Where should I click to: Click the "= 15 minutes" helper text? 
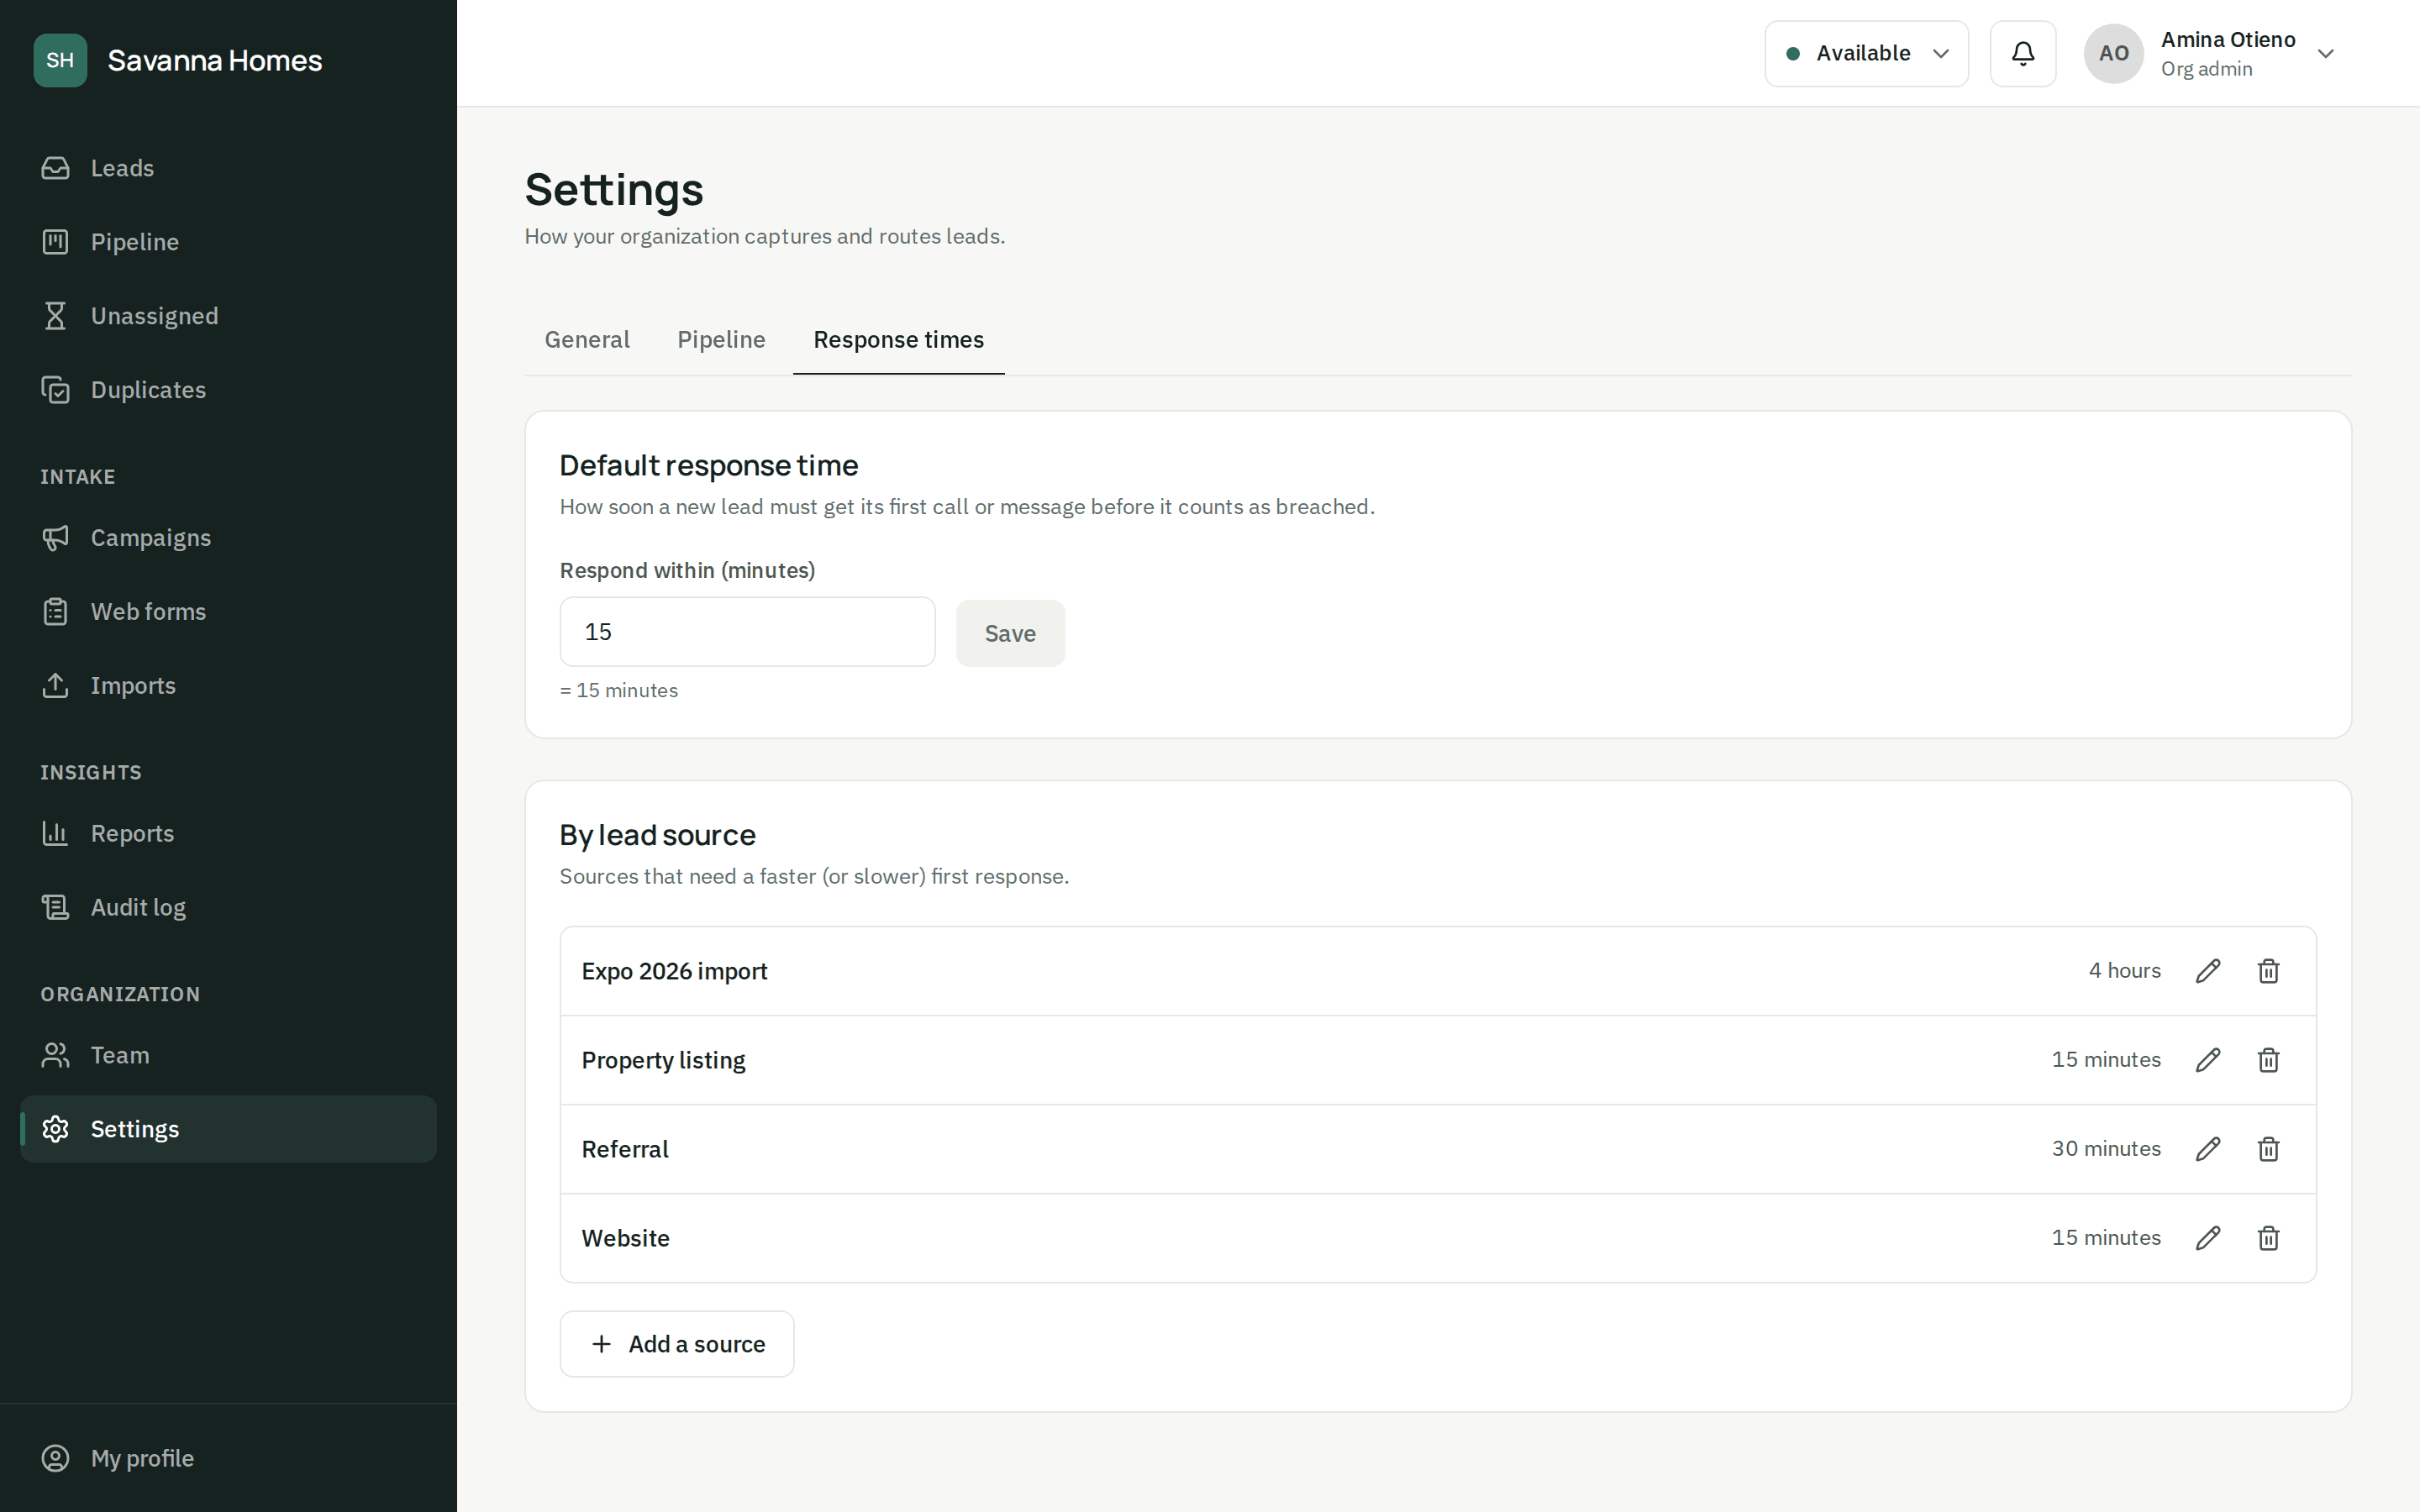[x=619, y=690]
